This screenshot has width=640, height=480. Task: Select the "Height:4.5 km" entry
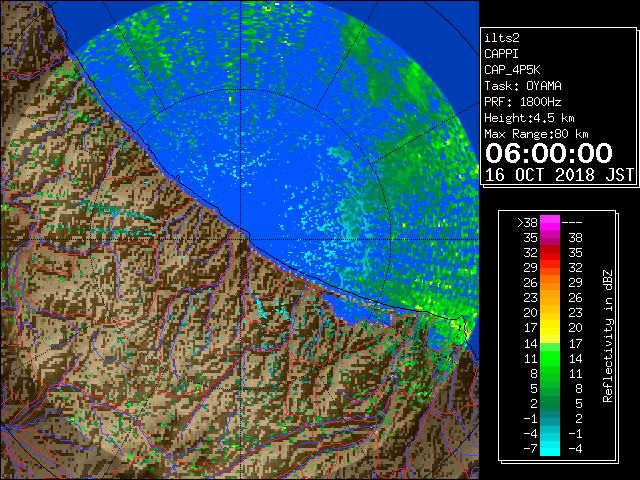point(529,118)
